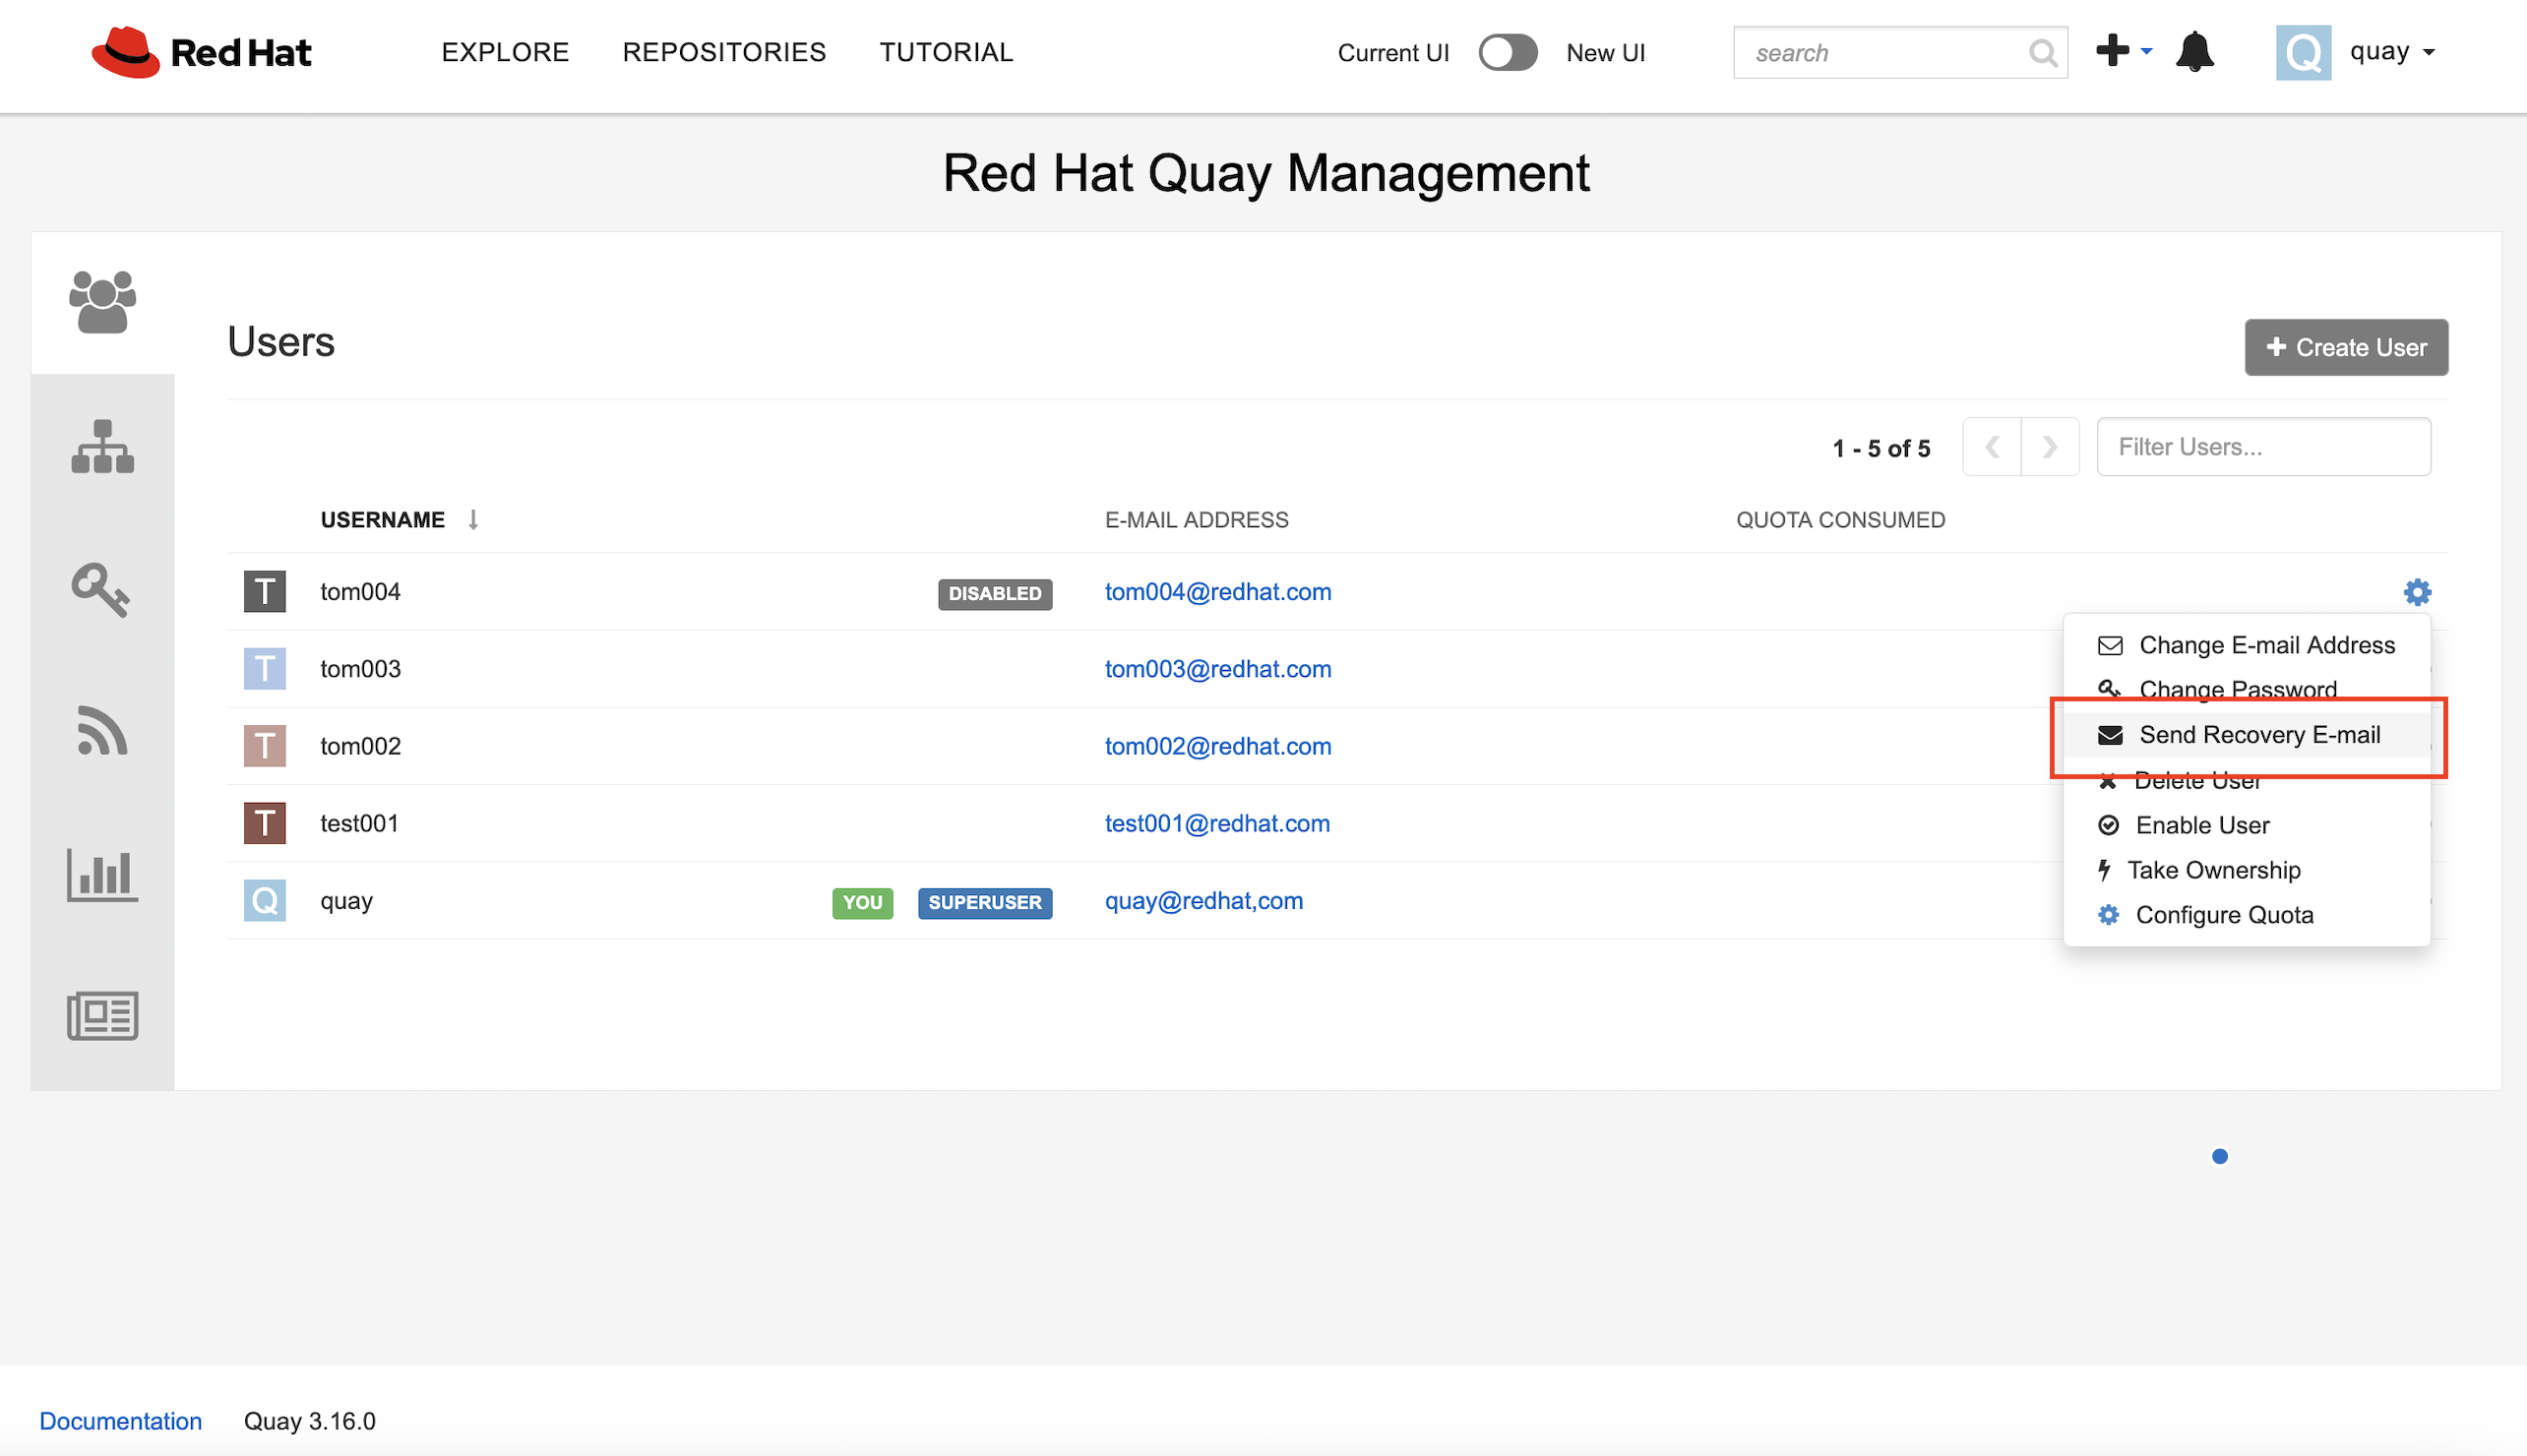Toggle between Current UI and New UI
Screen dimensions: 2527x1456
pyautogui.click(x=1507, y=53)
